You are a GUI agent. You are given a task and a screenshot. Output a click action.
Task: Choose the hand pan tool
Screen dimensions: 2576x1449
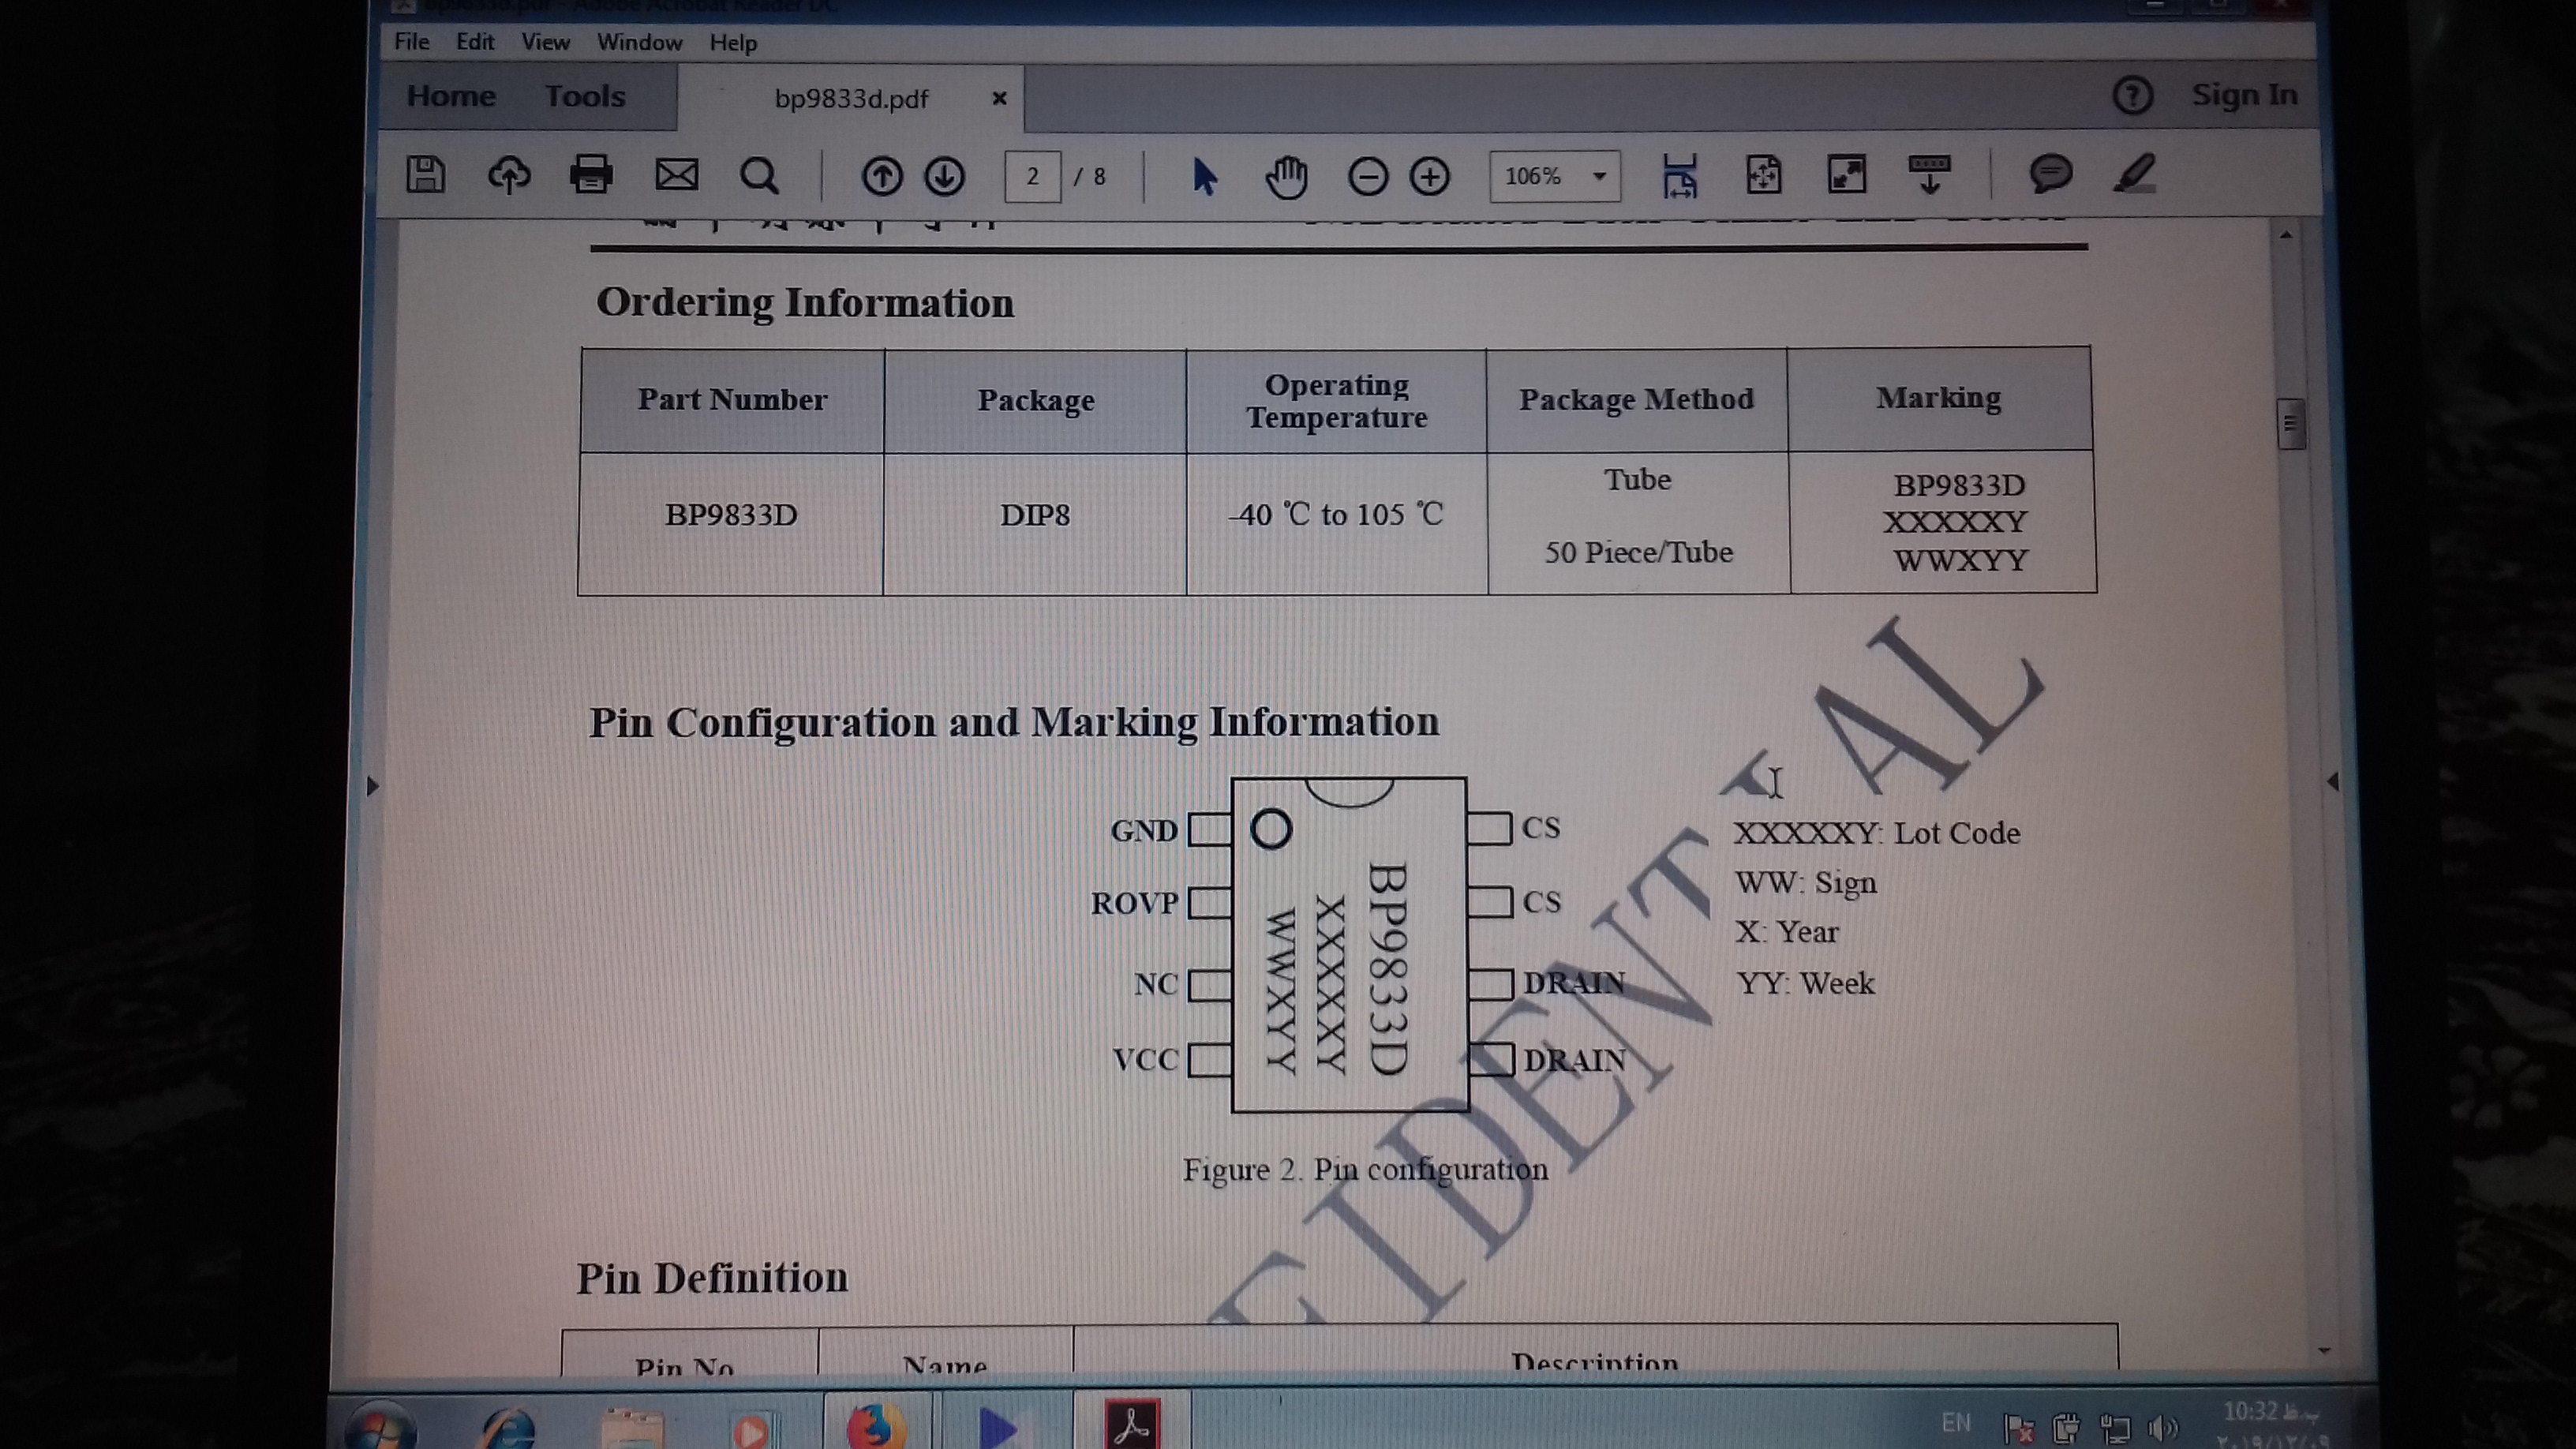tap(1286, 177)
